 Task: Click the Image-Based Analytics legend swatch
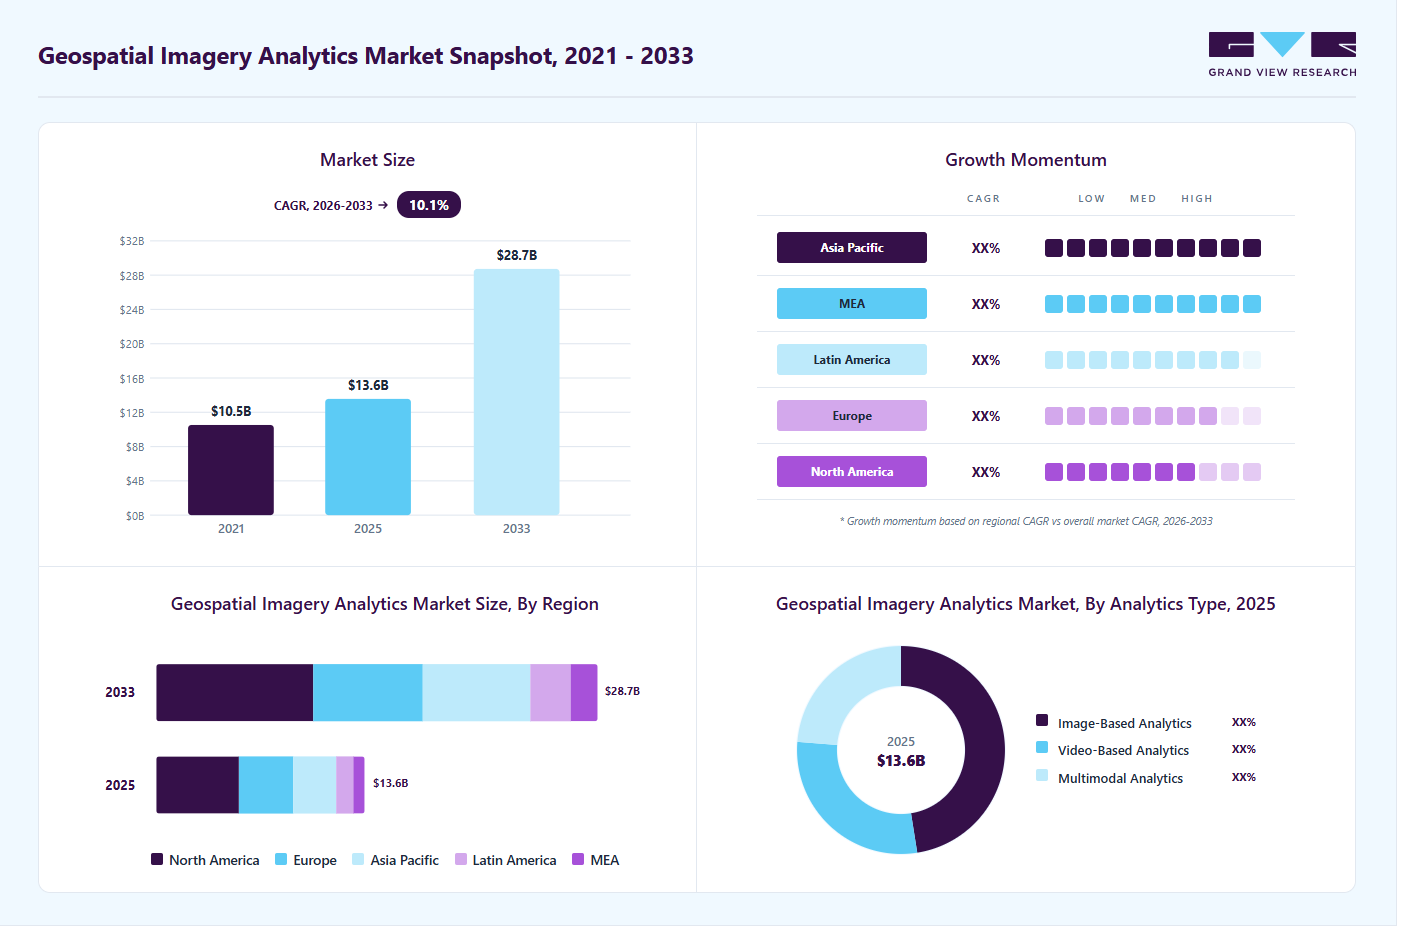coord(1042,720)
